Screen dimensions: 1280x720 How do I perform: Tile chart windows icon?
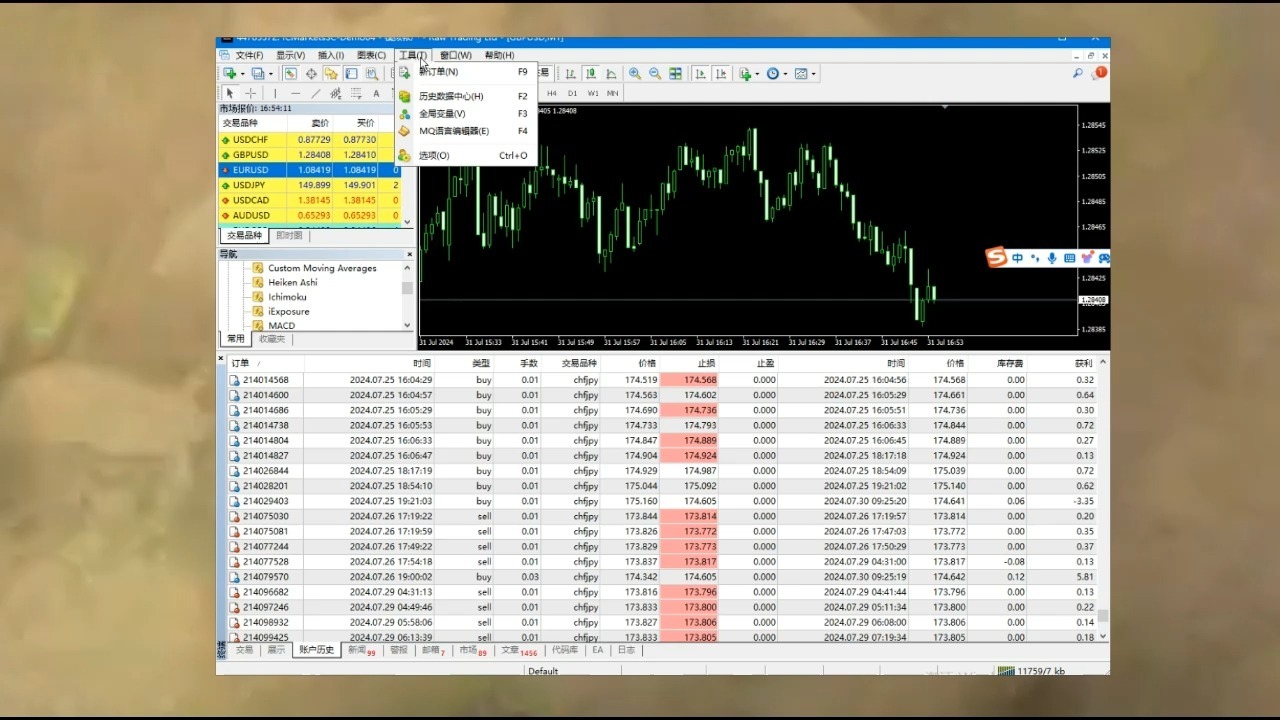tap(675, 73)
